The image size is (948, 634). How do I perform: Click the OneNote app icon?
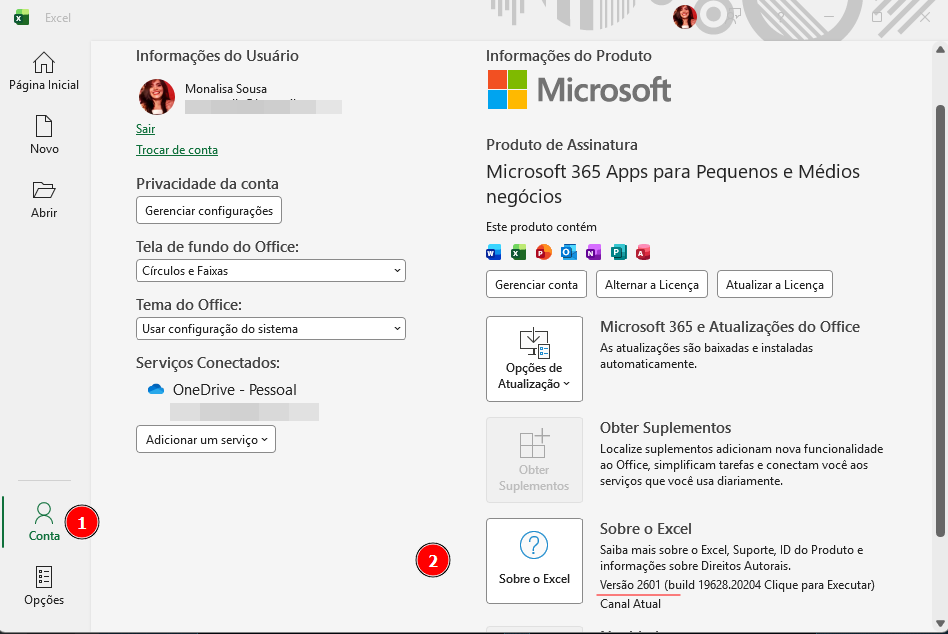pos(593,252)
